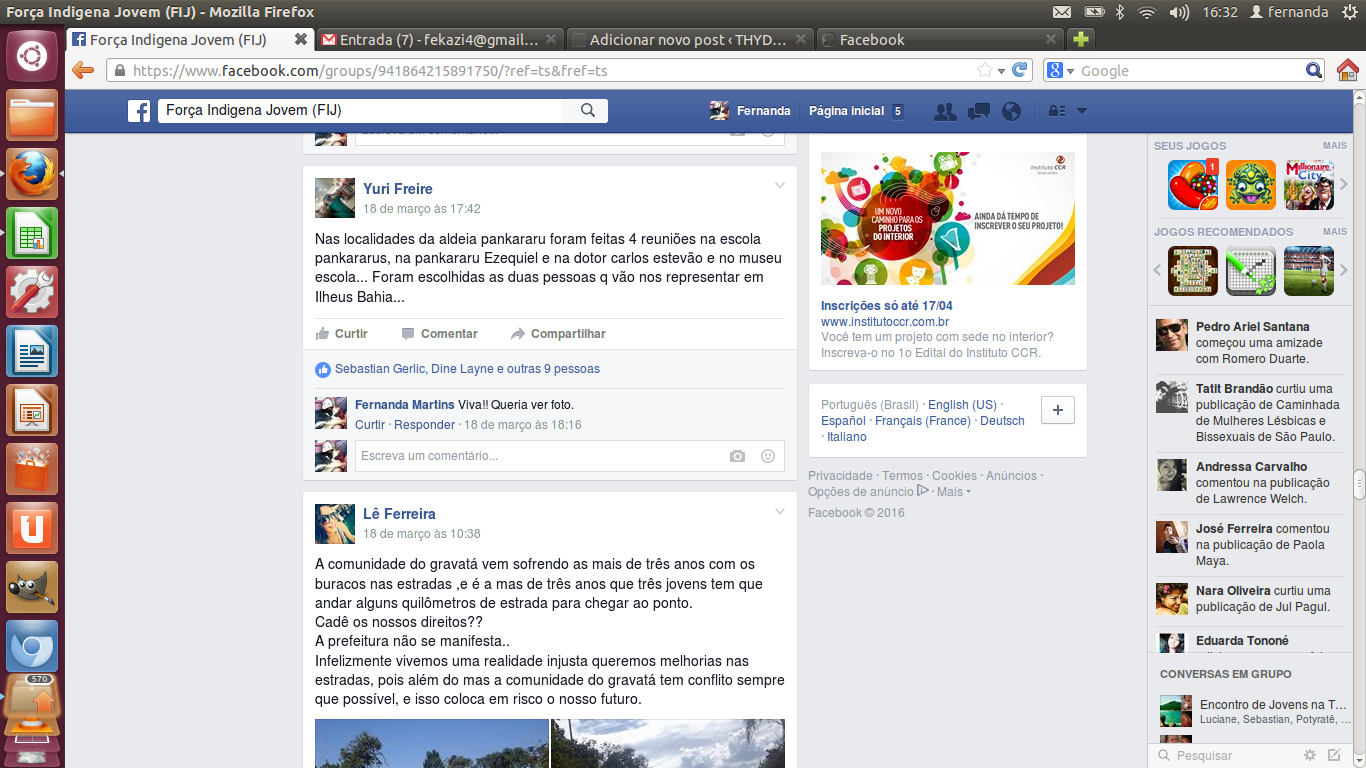1366x768 pixels.
Task: Show previous recommended games with left arrow
Action: 1158,271
